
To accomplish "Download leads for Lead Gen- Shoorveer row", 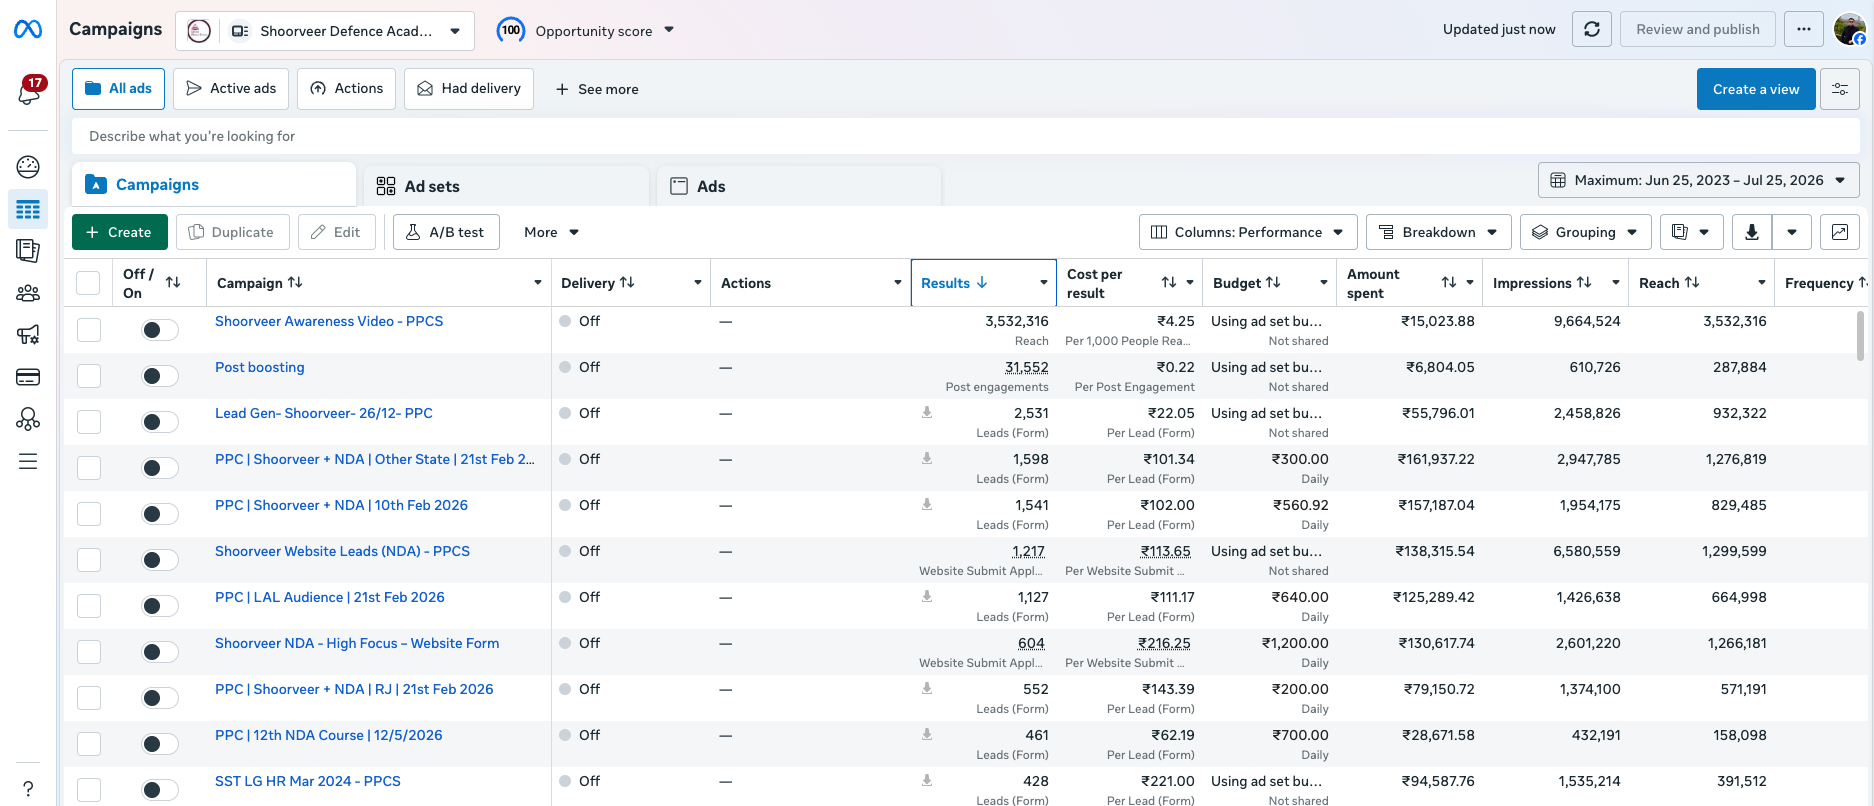I will 927,412.
